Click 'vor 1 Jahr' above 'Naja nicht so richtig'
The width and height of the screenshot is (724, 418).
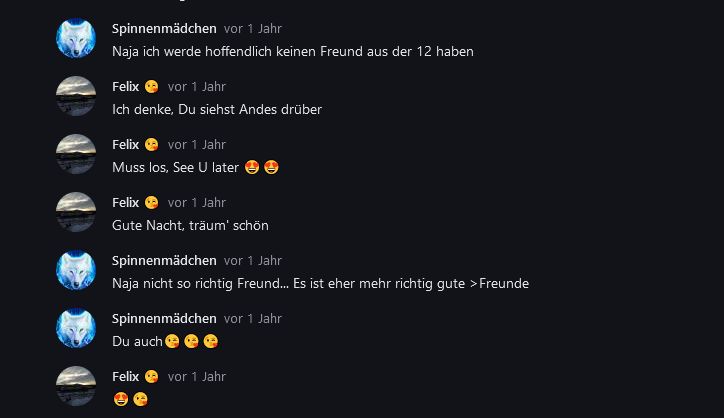coord(253,261)
